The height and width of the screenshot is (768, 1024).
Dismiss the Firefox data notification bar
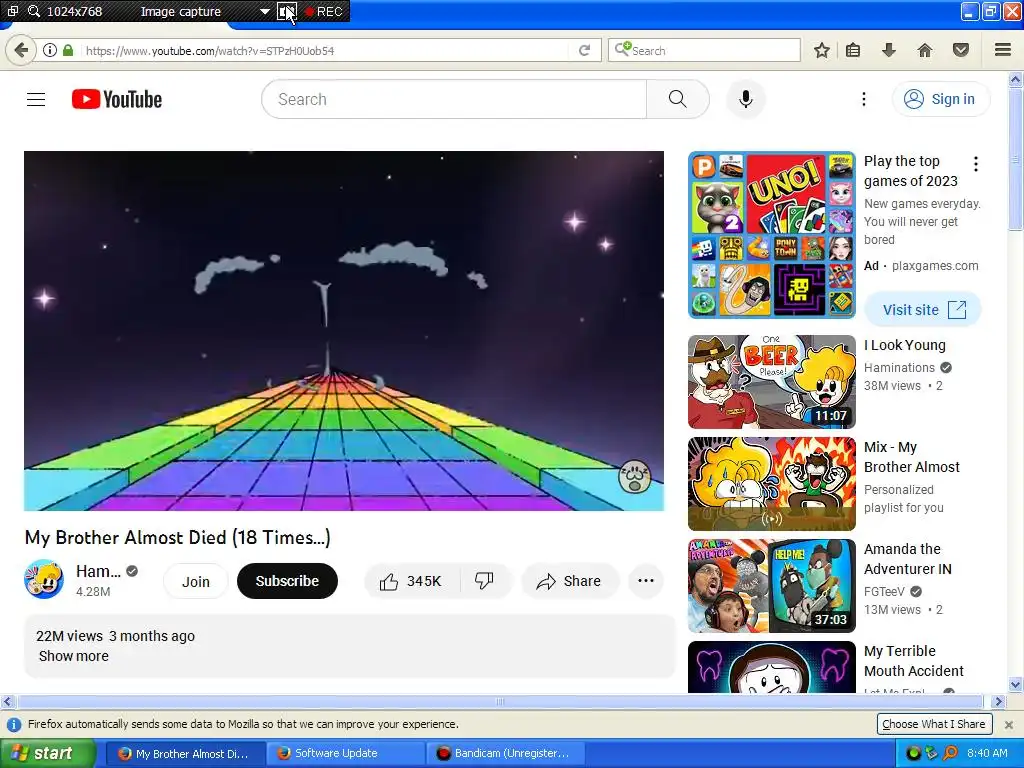[1009, 725]
